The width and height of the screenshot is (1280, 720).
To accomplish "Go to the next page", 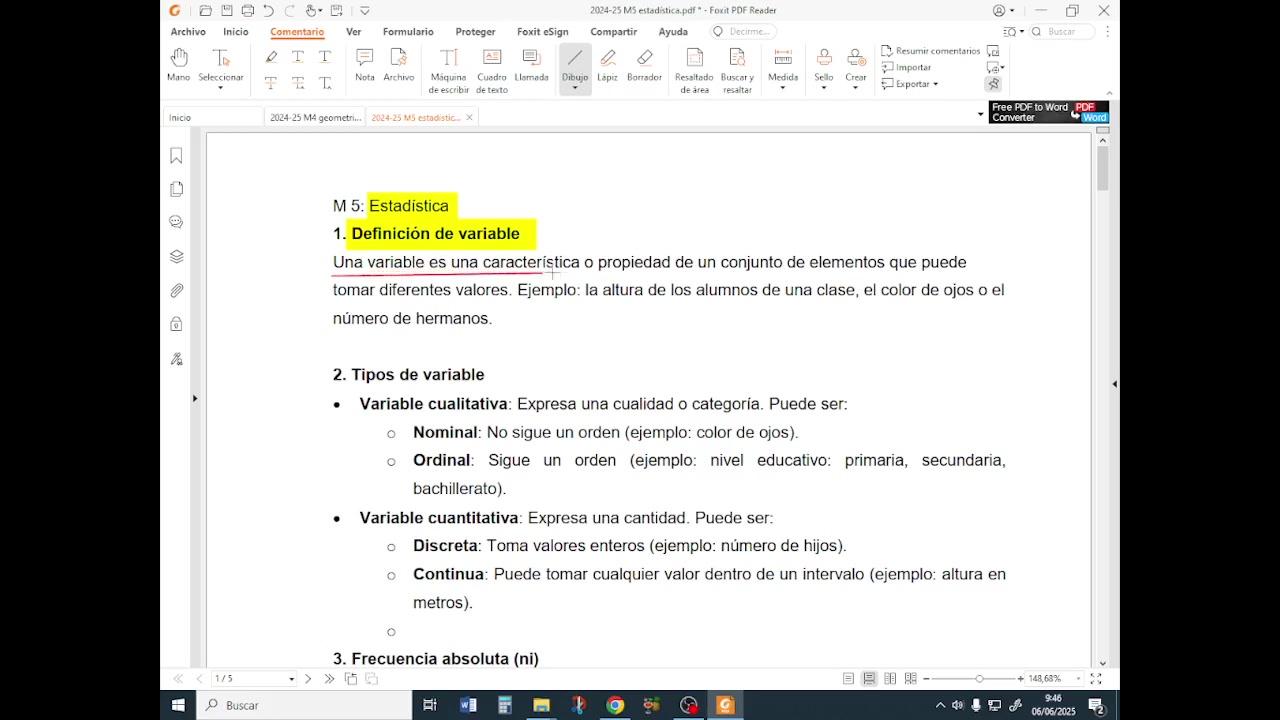I will [308, 679].
